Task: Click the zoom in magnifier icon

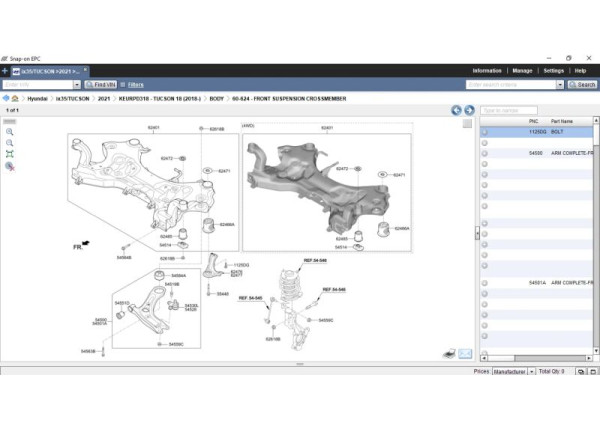Action: tap(10, 132)
